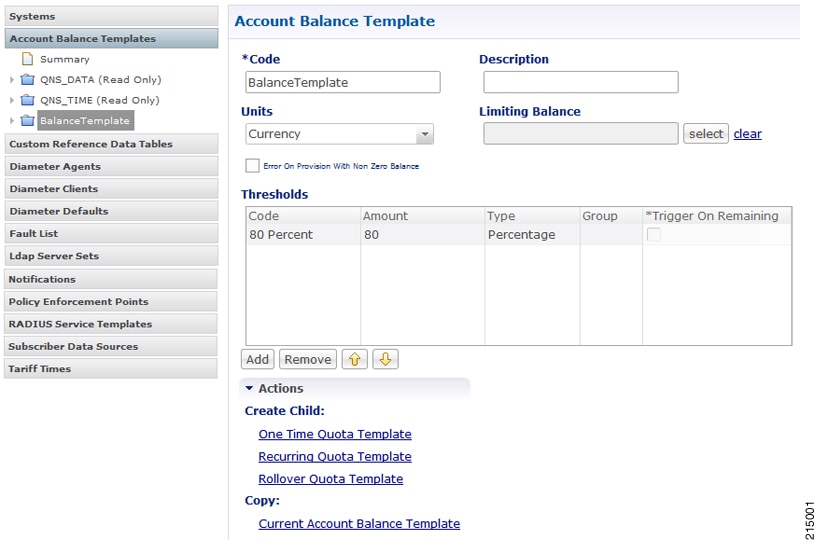Image resolution: width=814 pixels, height=540 pixels.
Task: Click the Limiting Balance field
Action: coord(581,133)
